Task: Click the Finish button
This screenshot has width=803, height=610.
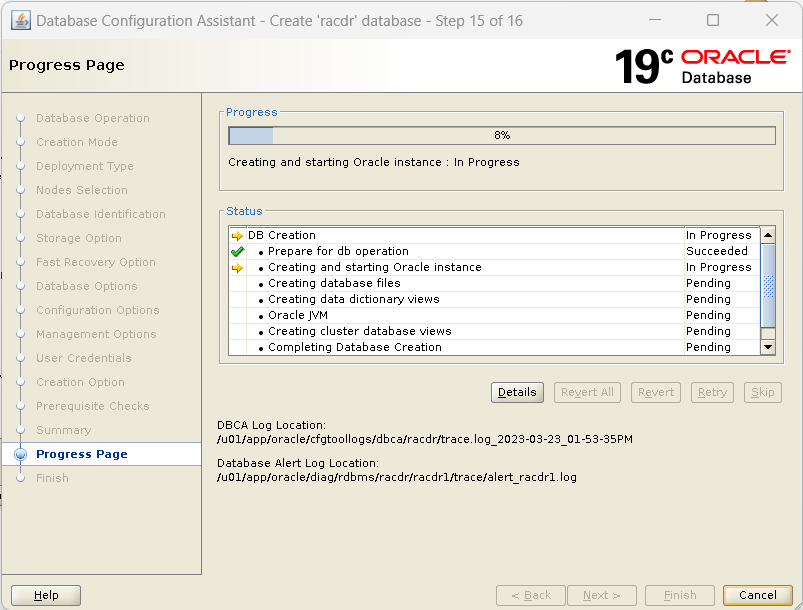Action: [680, 595]
